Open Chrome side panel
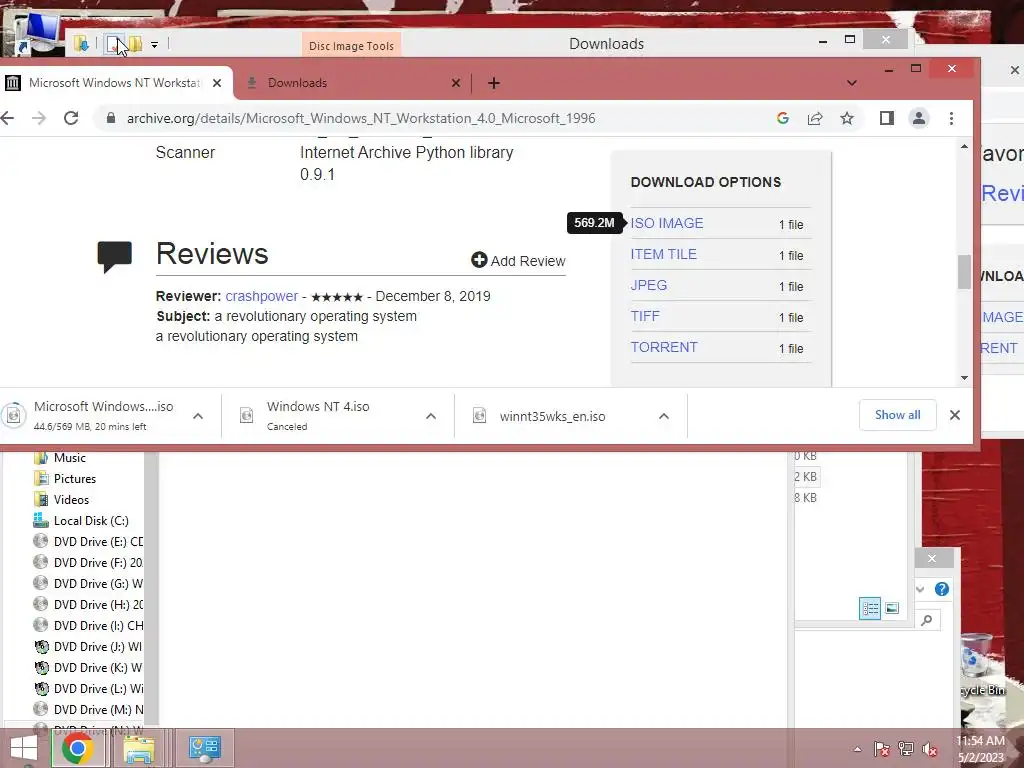Viewport: 1024px width, 768px height. click(886, 118)
